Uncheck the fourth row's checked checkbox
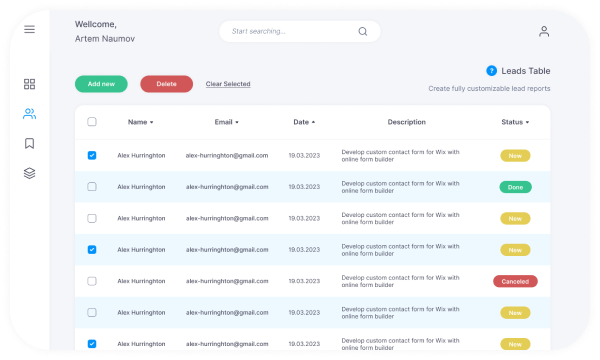The width and height of the screenshot is (600, 360). point(92,249)
